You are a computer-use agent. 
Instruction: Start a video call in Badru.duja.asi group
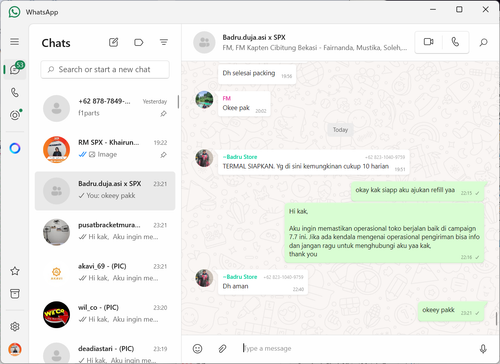tap(428, 42)
